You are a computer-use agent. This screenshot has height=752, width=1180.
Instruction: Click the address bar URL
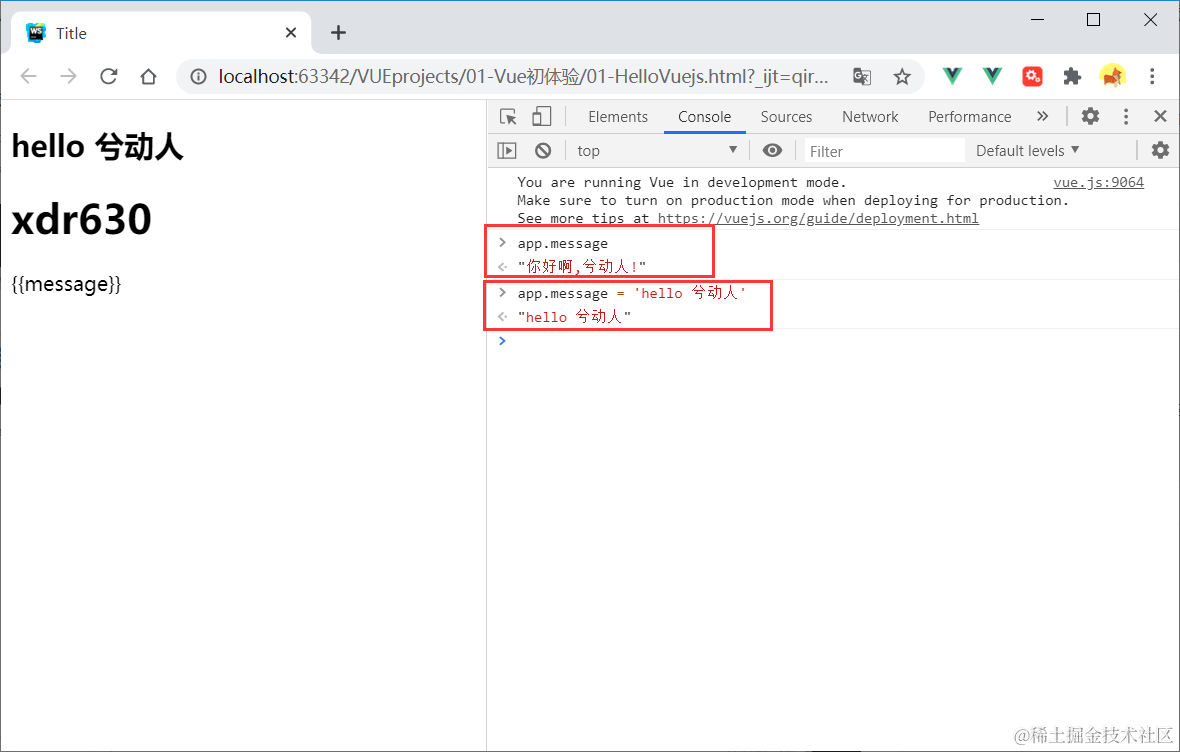click(523, 76)
